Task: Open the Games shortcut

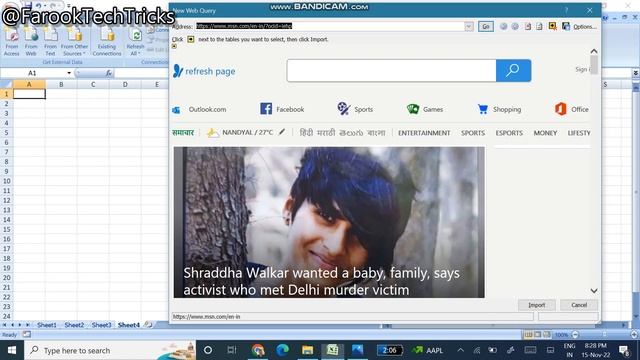Action: click(425, 109)
